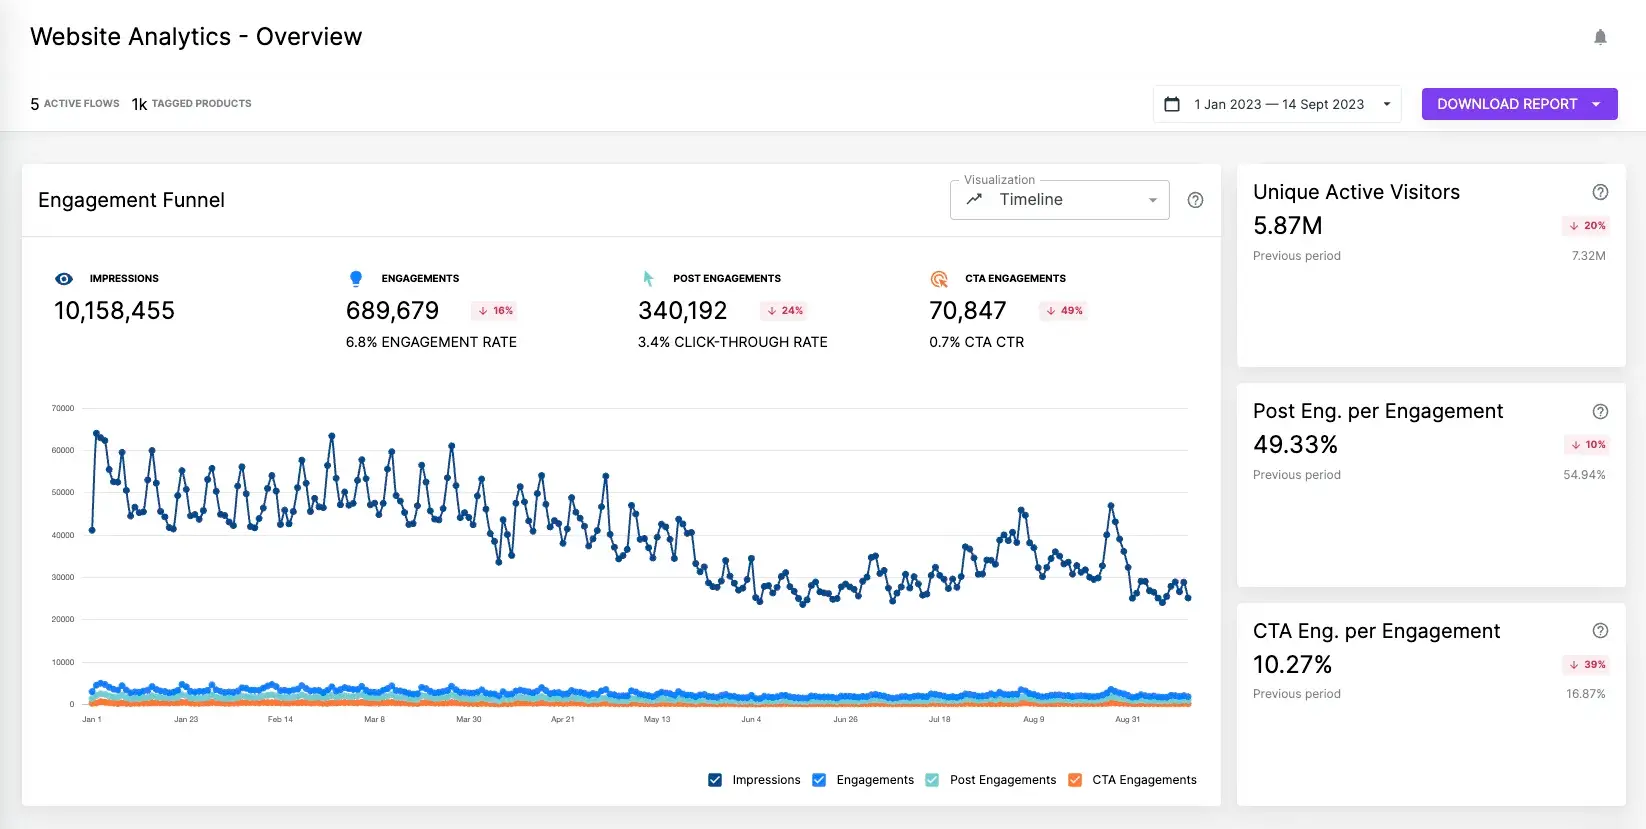Open help for Engagement Funnel
Viewport: 1646px width, 829px height.
(x=1195, y=200)
